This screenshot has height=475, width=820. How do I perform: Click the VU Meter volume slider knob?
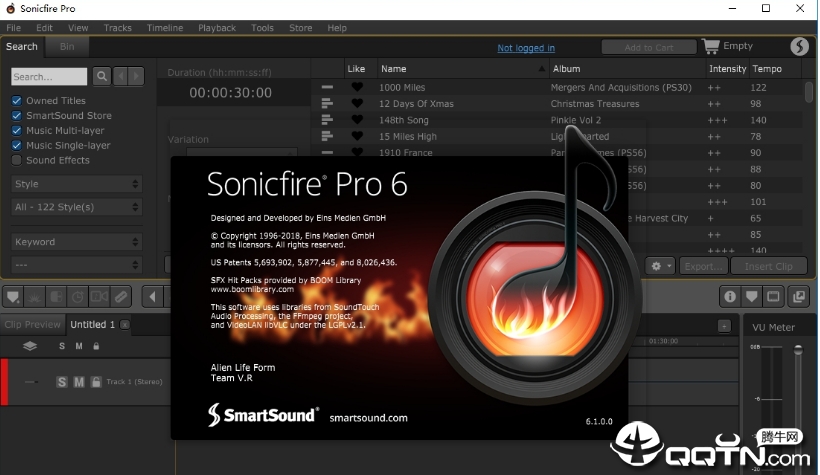coord(798,350)
